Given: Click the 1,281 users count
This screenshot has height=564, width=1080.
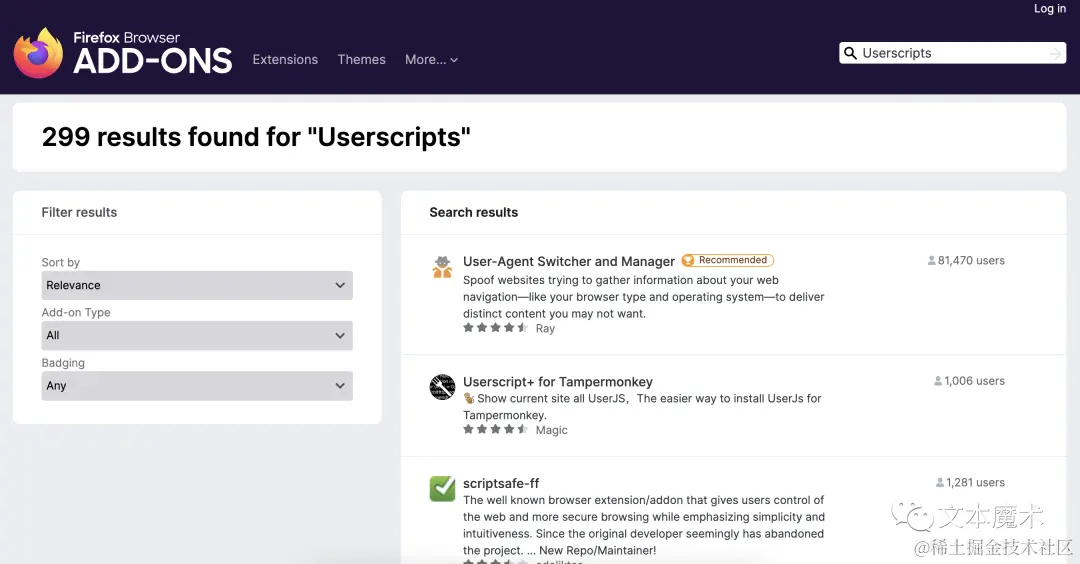Looking at the screenshot, I should pos(975,483).
